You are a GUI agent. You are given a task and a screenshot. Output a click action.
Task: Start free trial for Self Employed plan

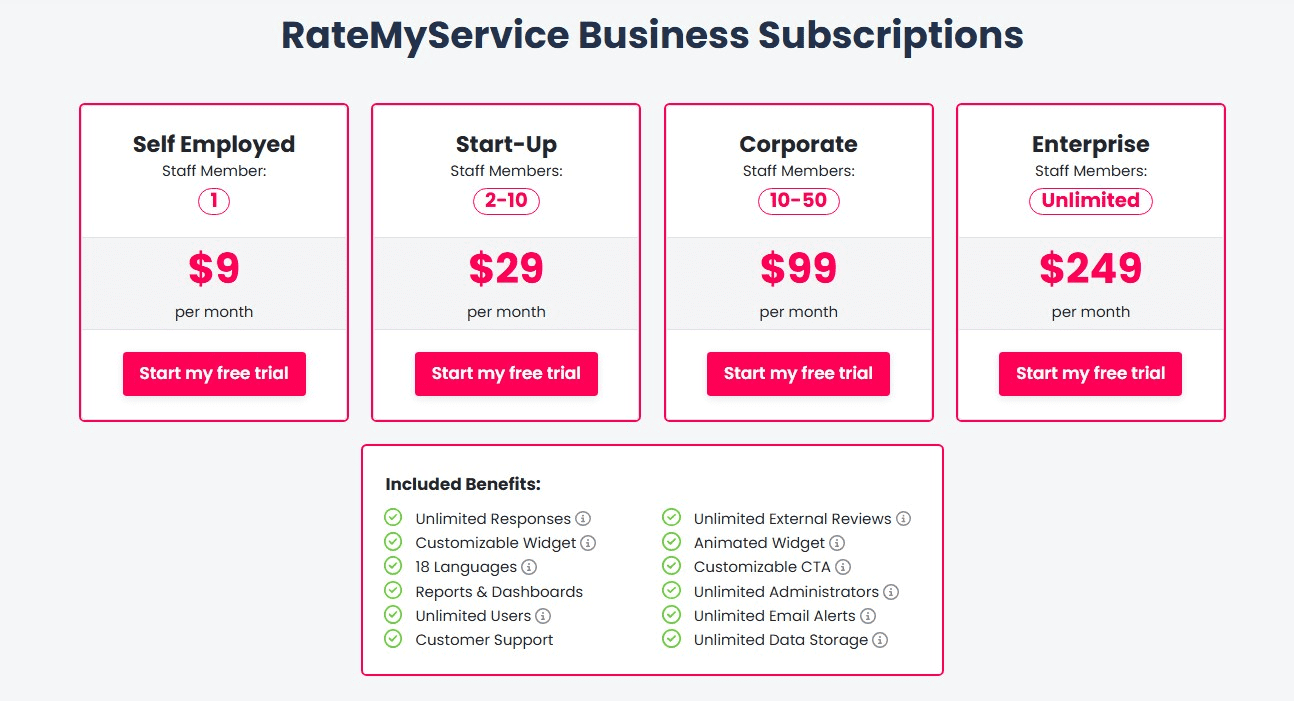(214, 374)
